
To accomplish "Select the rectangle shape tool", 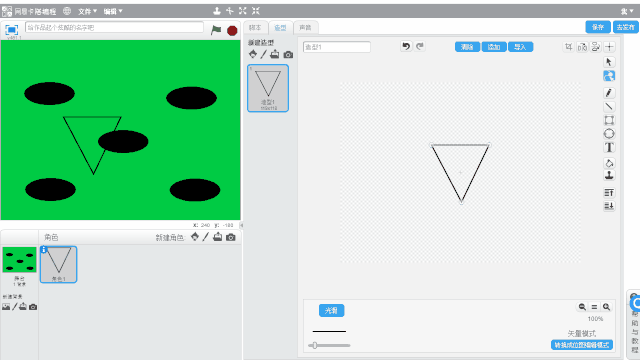I will tap(609, 120).
